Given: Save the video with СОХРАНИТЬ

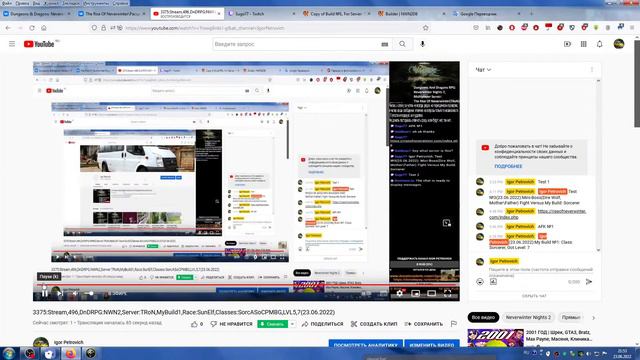Looking at the screenshot, I should 424,324.
